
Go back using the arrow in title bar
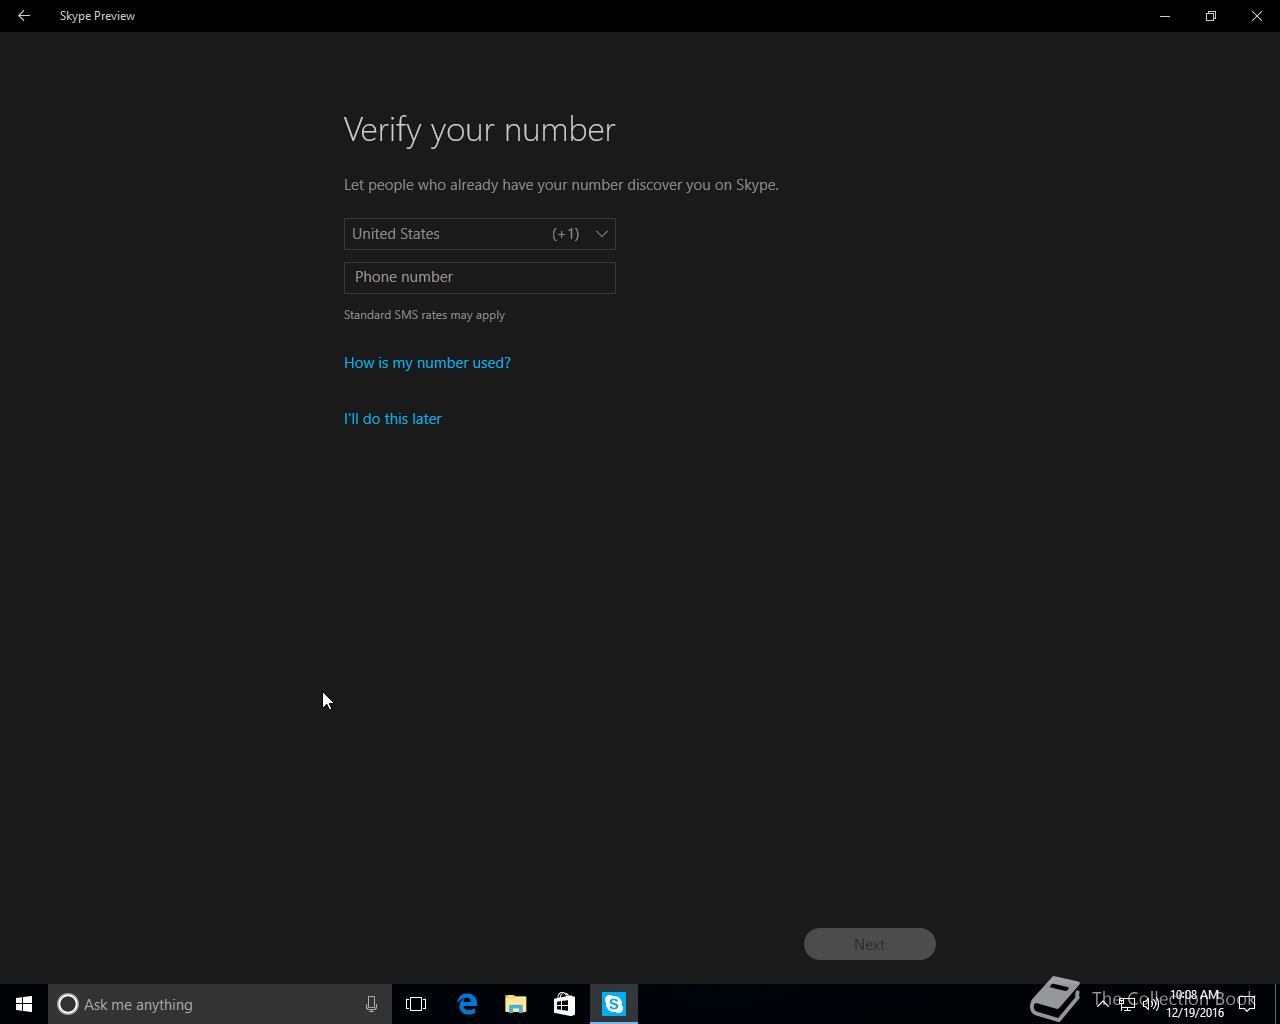[23, 16]
